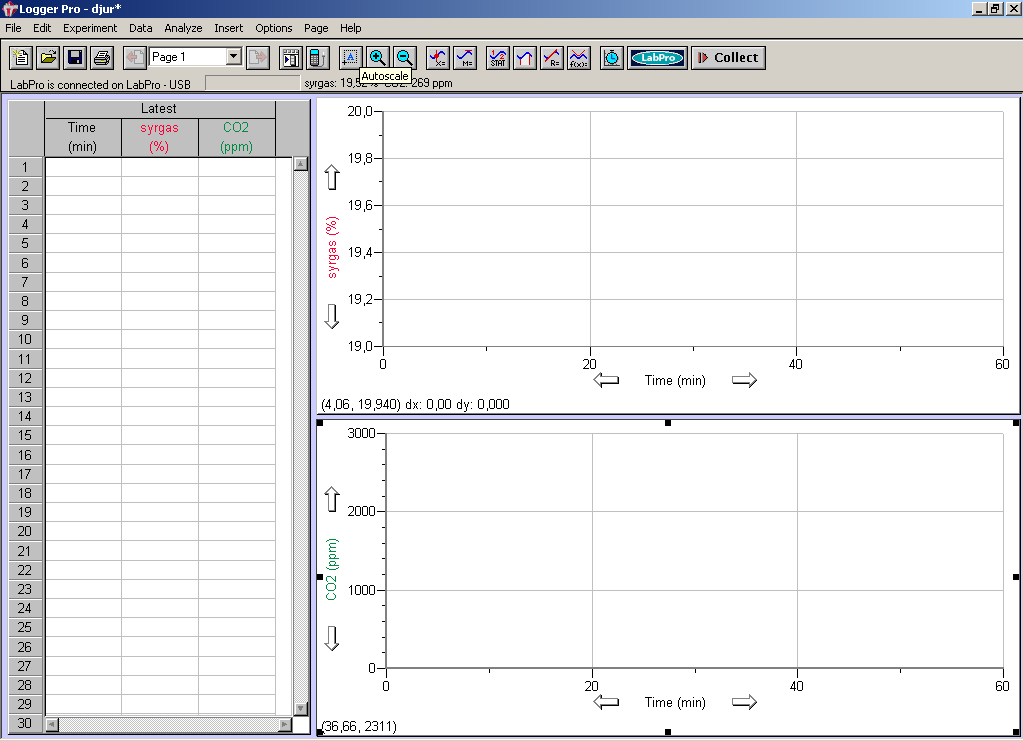Screen dimensions: 1023x741
Task: Minimize the Logger Pro window
Action: [x=979, y=8]
